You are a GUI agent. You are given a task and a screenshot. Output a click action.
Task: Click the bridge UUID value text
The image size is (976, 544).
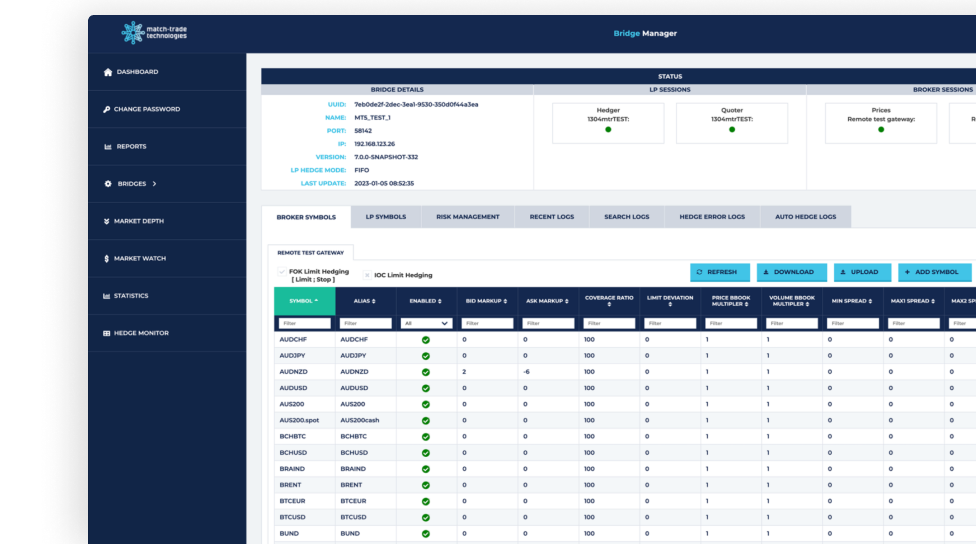[416, 105]
